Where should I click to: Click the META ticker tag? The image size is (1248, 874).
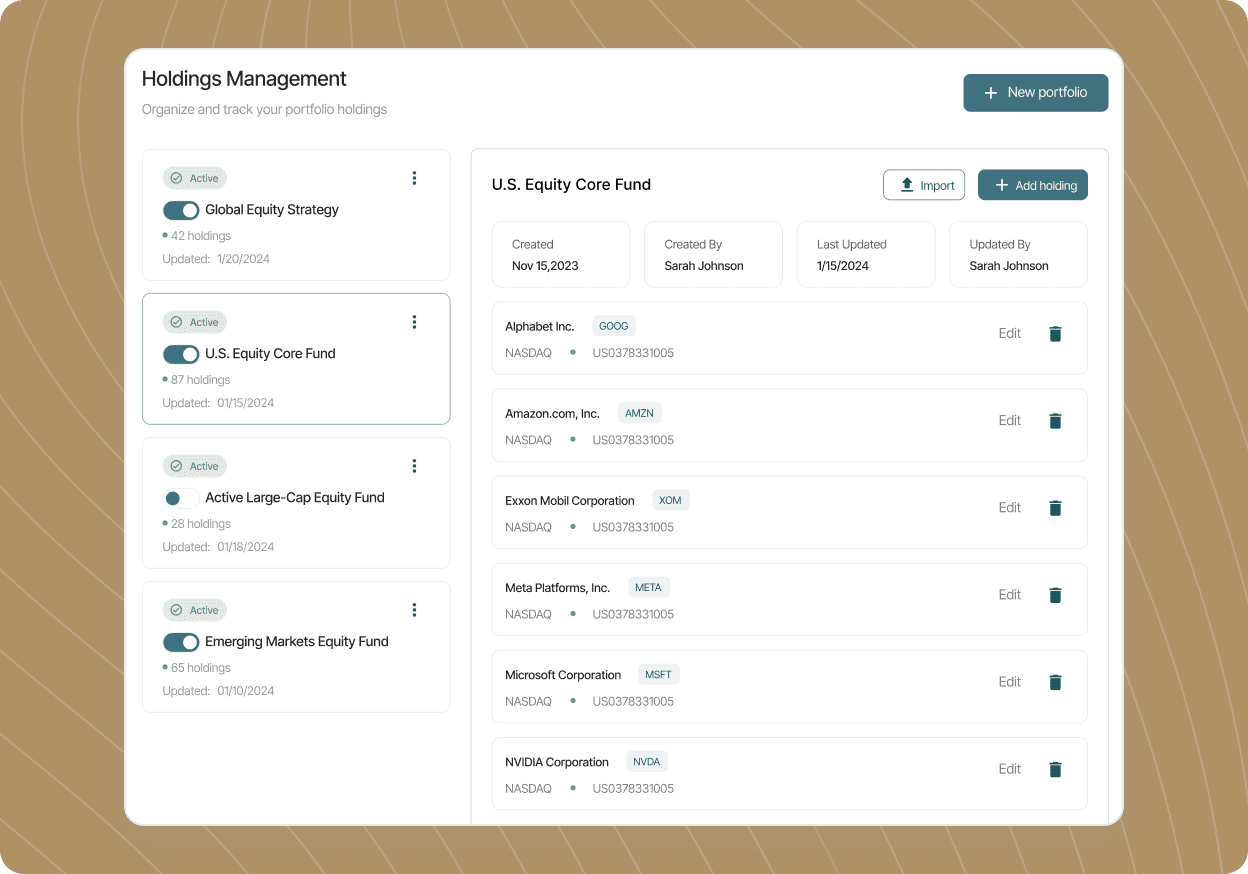tap(648, 587)
